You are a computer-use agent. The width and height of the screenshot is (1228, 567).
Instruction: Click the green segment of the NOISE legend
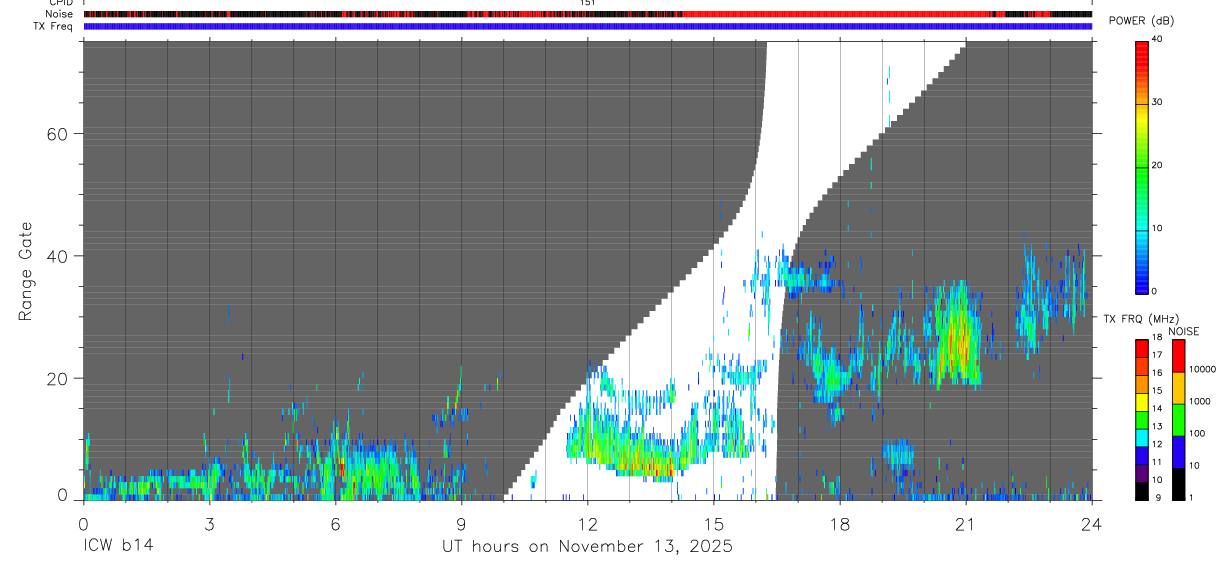(1178, 420)
